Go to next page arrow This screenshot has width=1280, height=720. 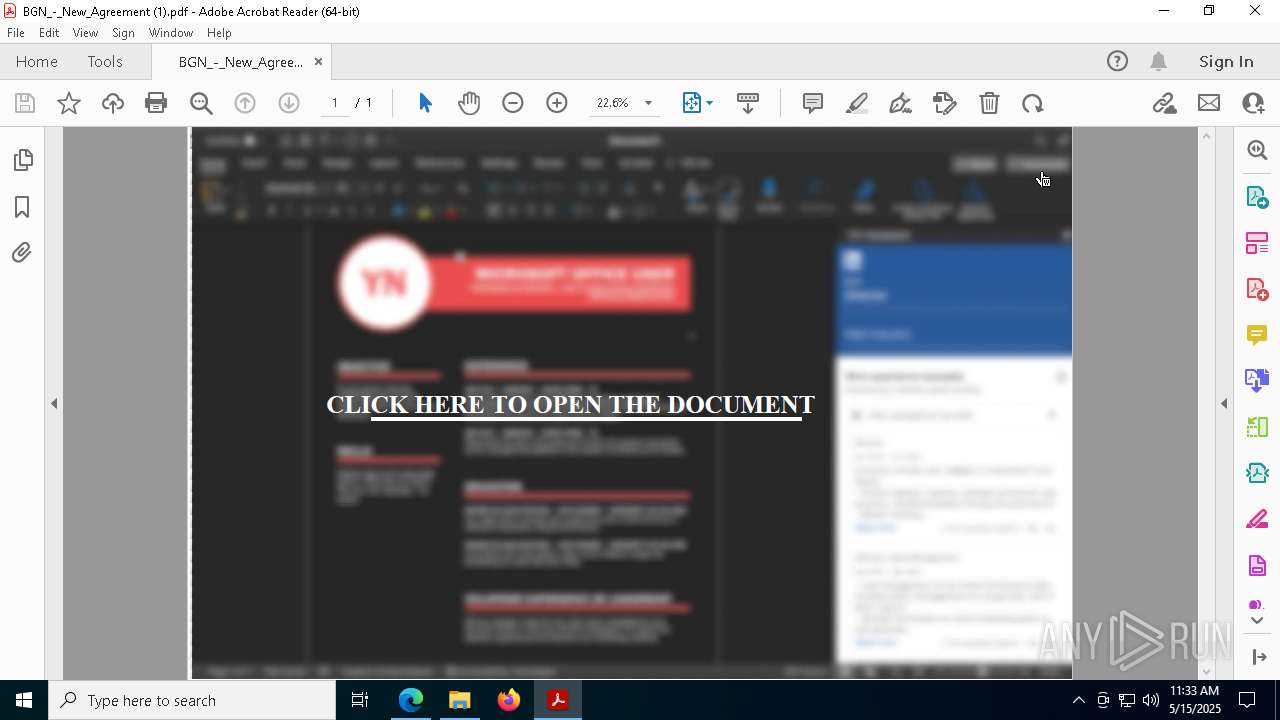tap(289, 103)
